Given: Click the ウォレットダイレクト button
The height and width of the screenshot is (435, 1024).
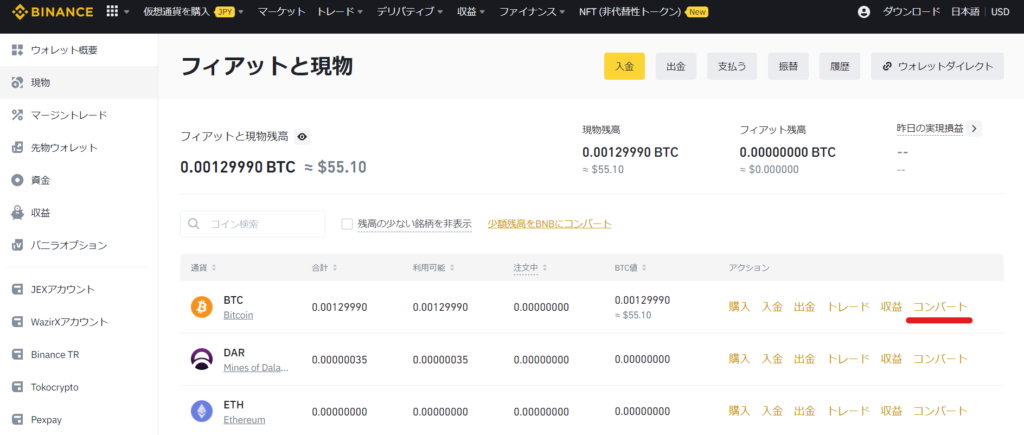Looking at the screenshot, I should point(937,66).
